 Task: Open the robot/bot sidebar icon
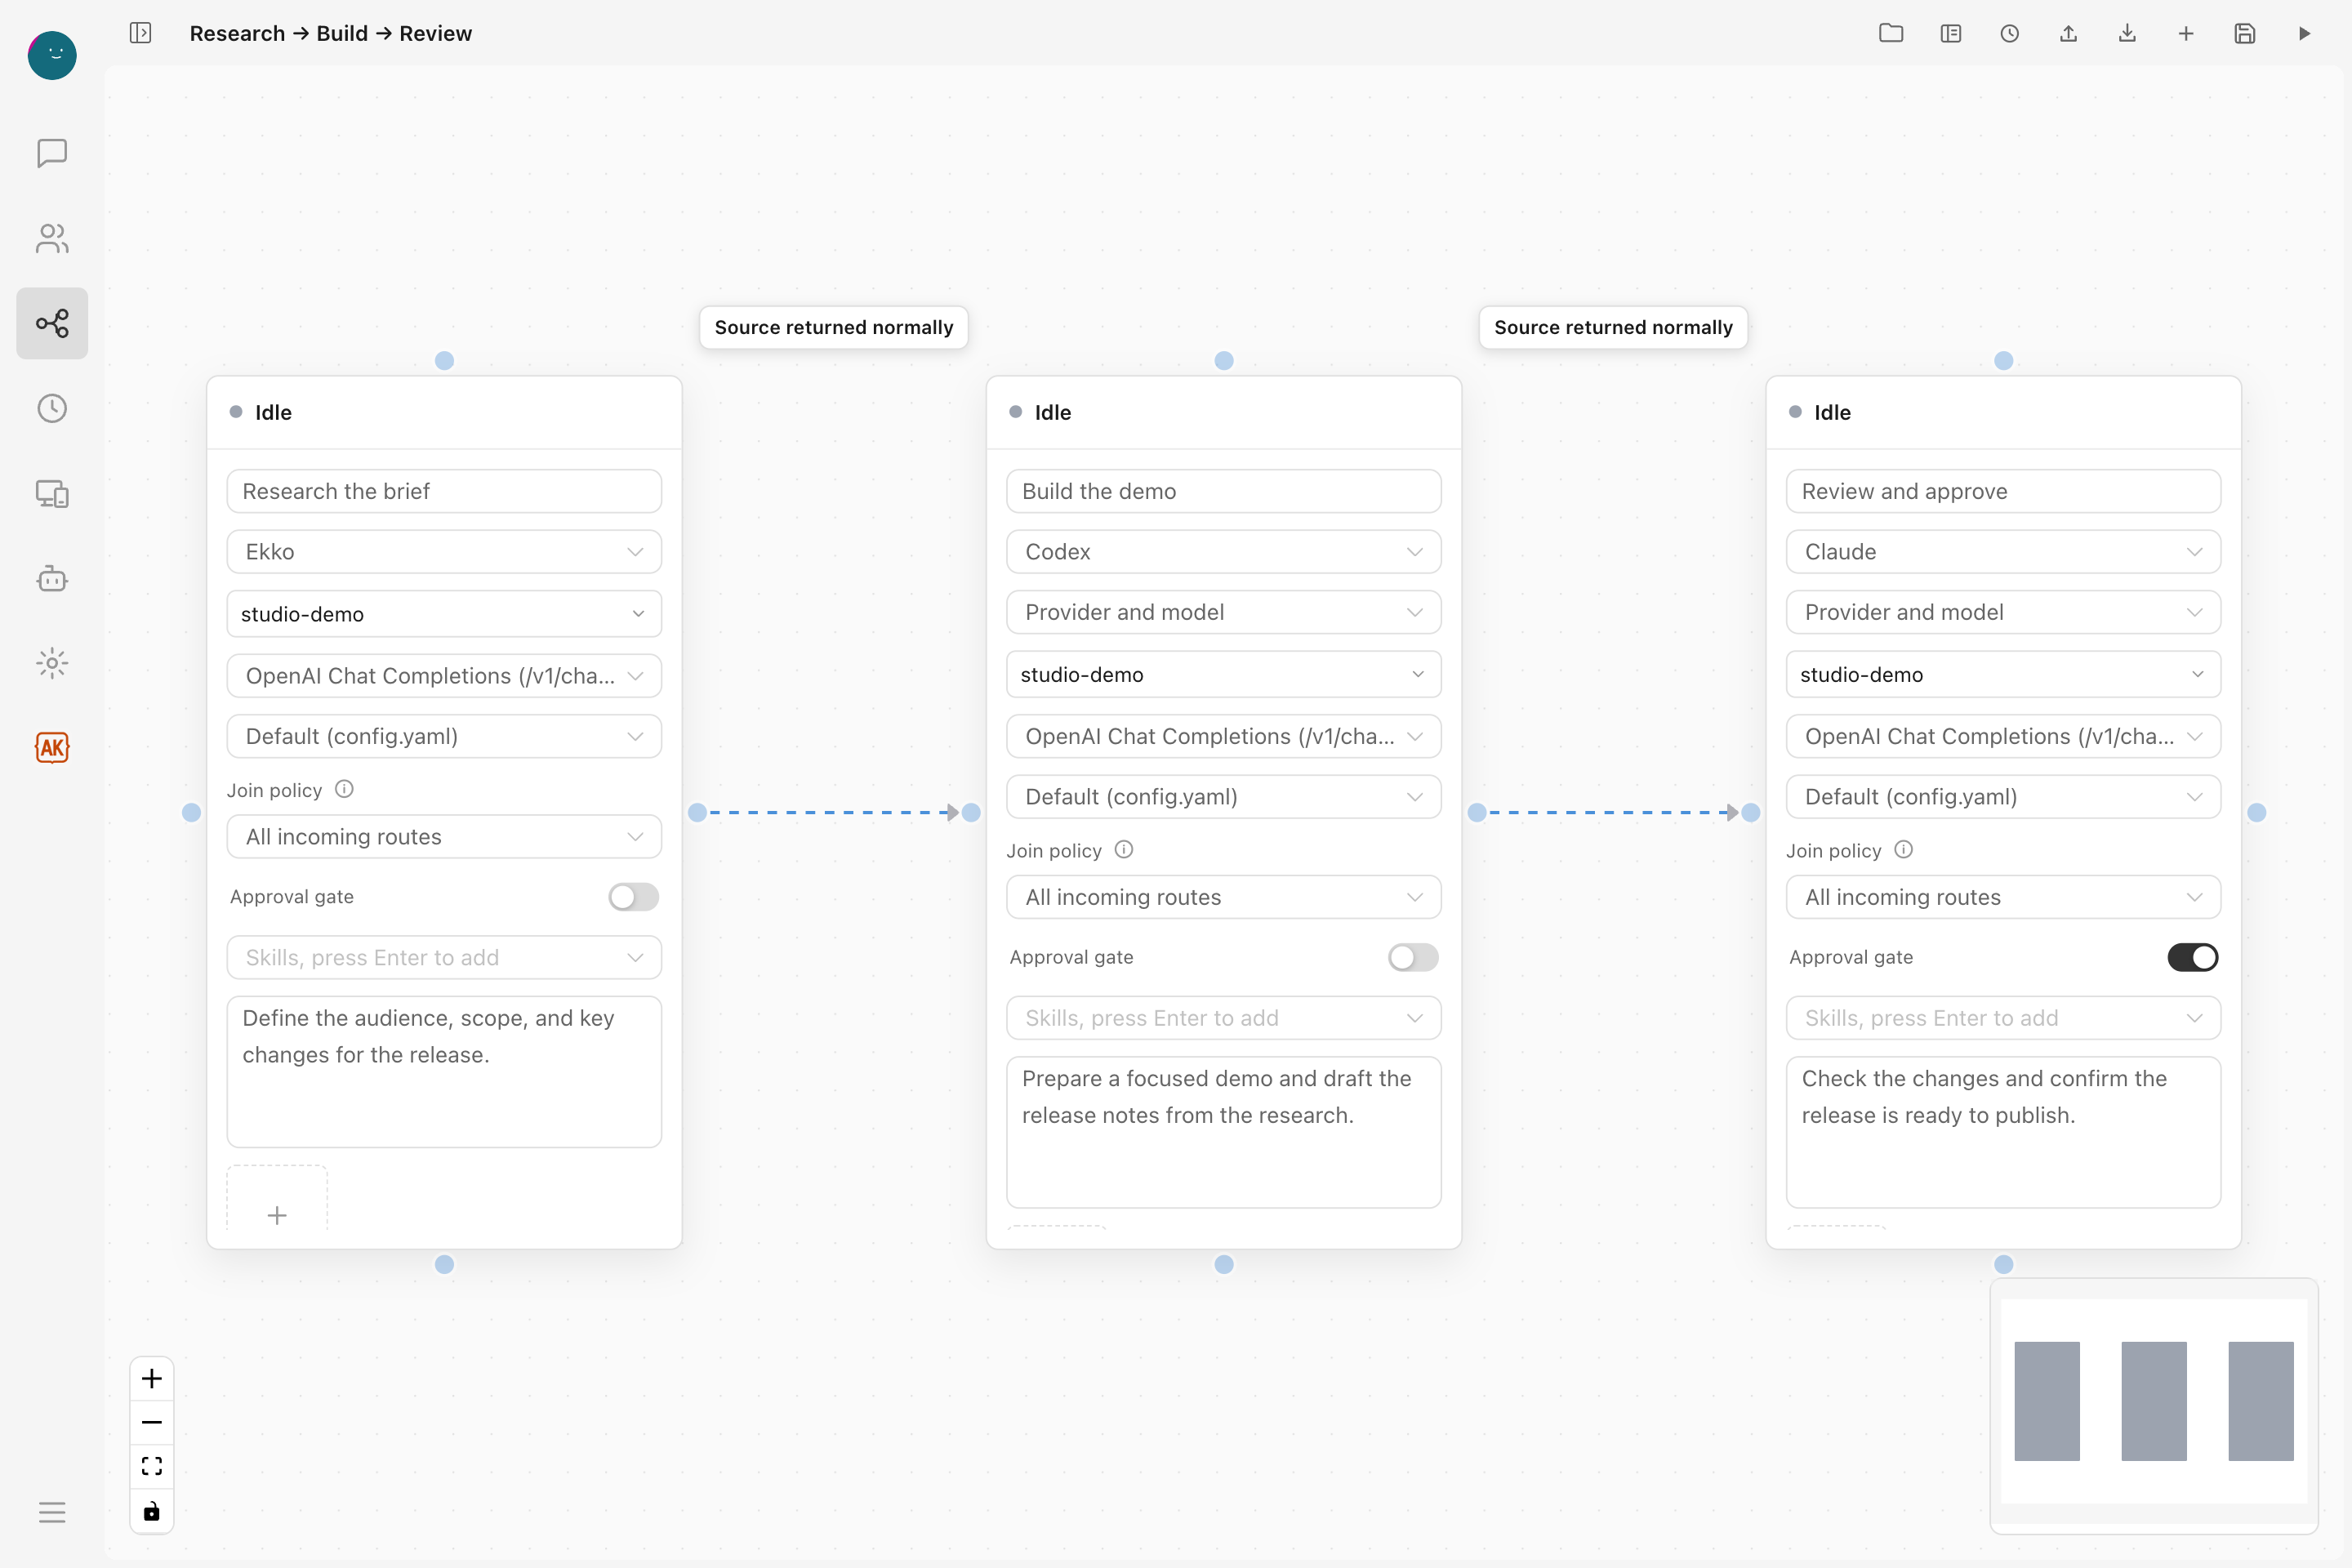52,578
